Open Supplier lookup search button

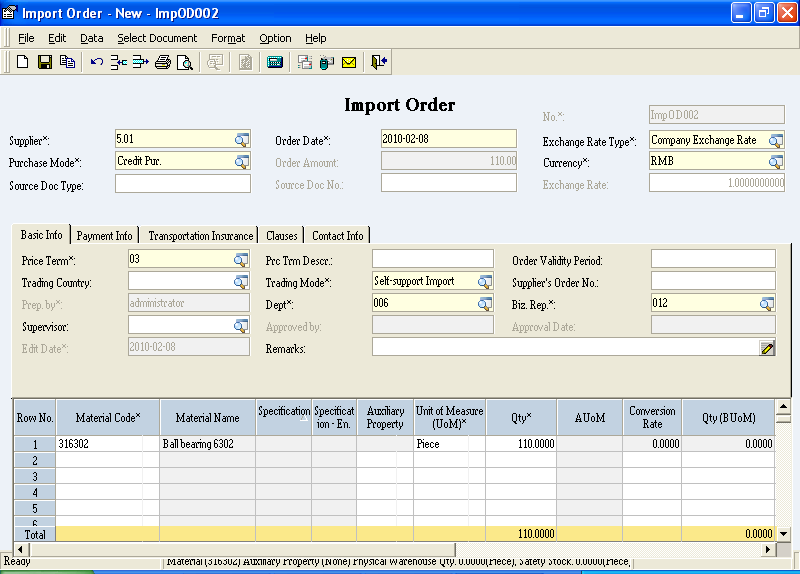[x=242, y=140]
